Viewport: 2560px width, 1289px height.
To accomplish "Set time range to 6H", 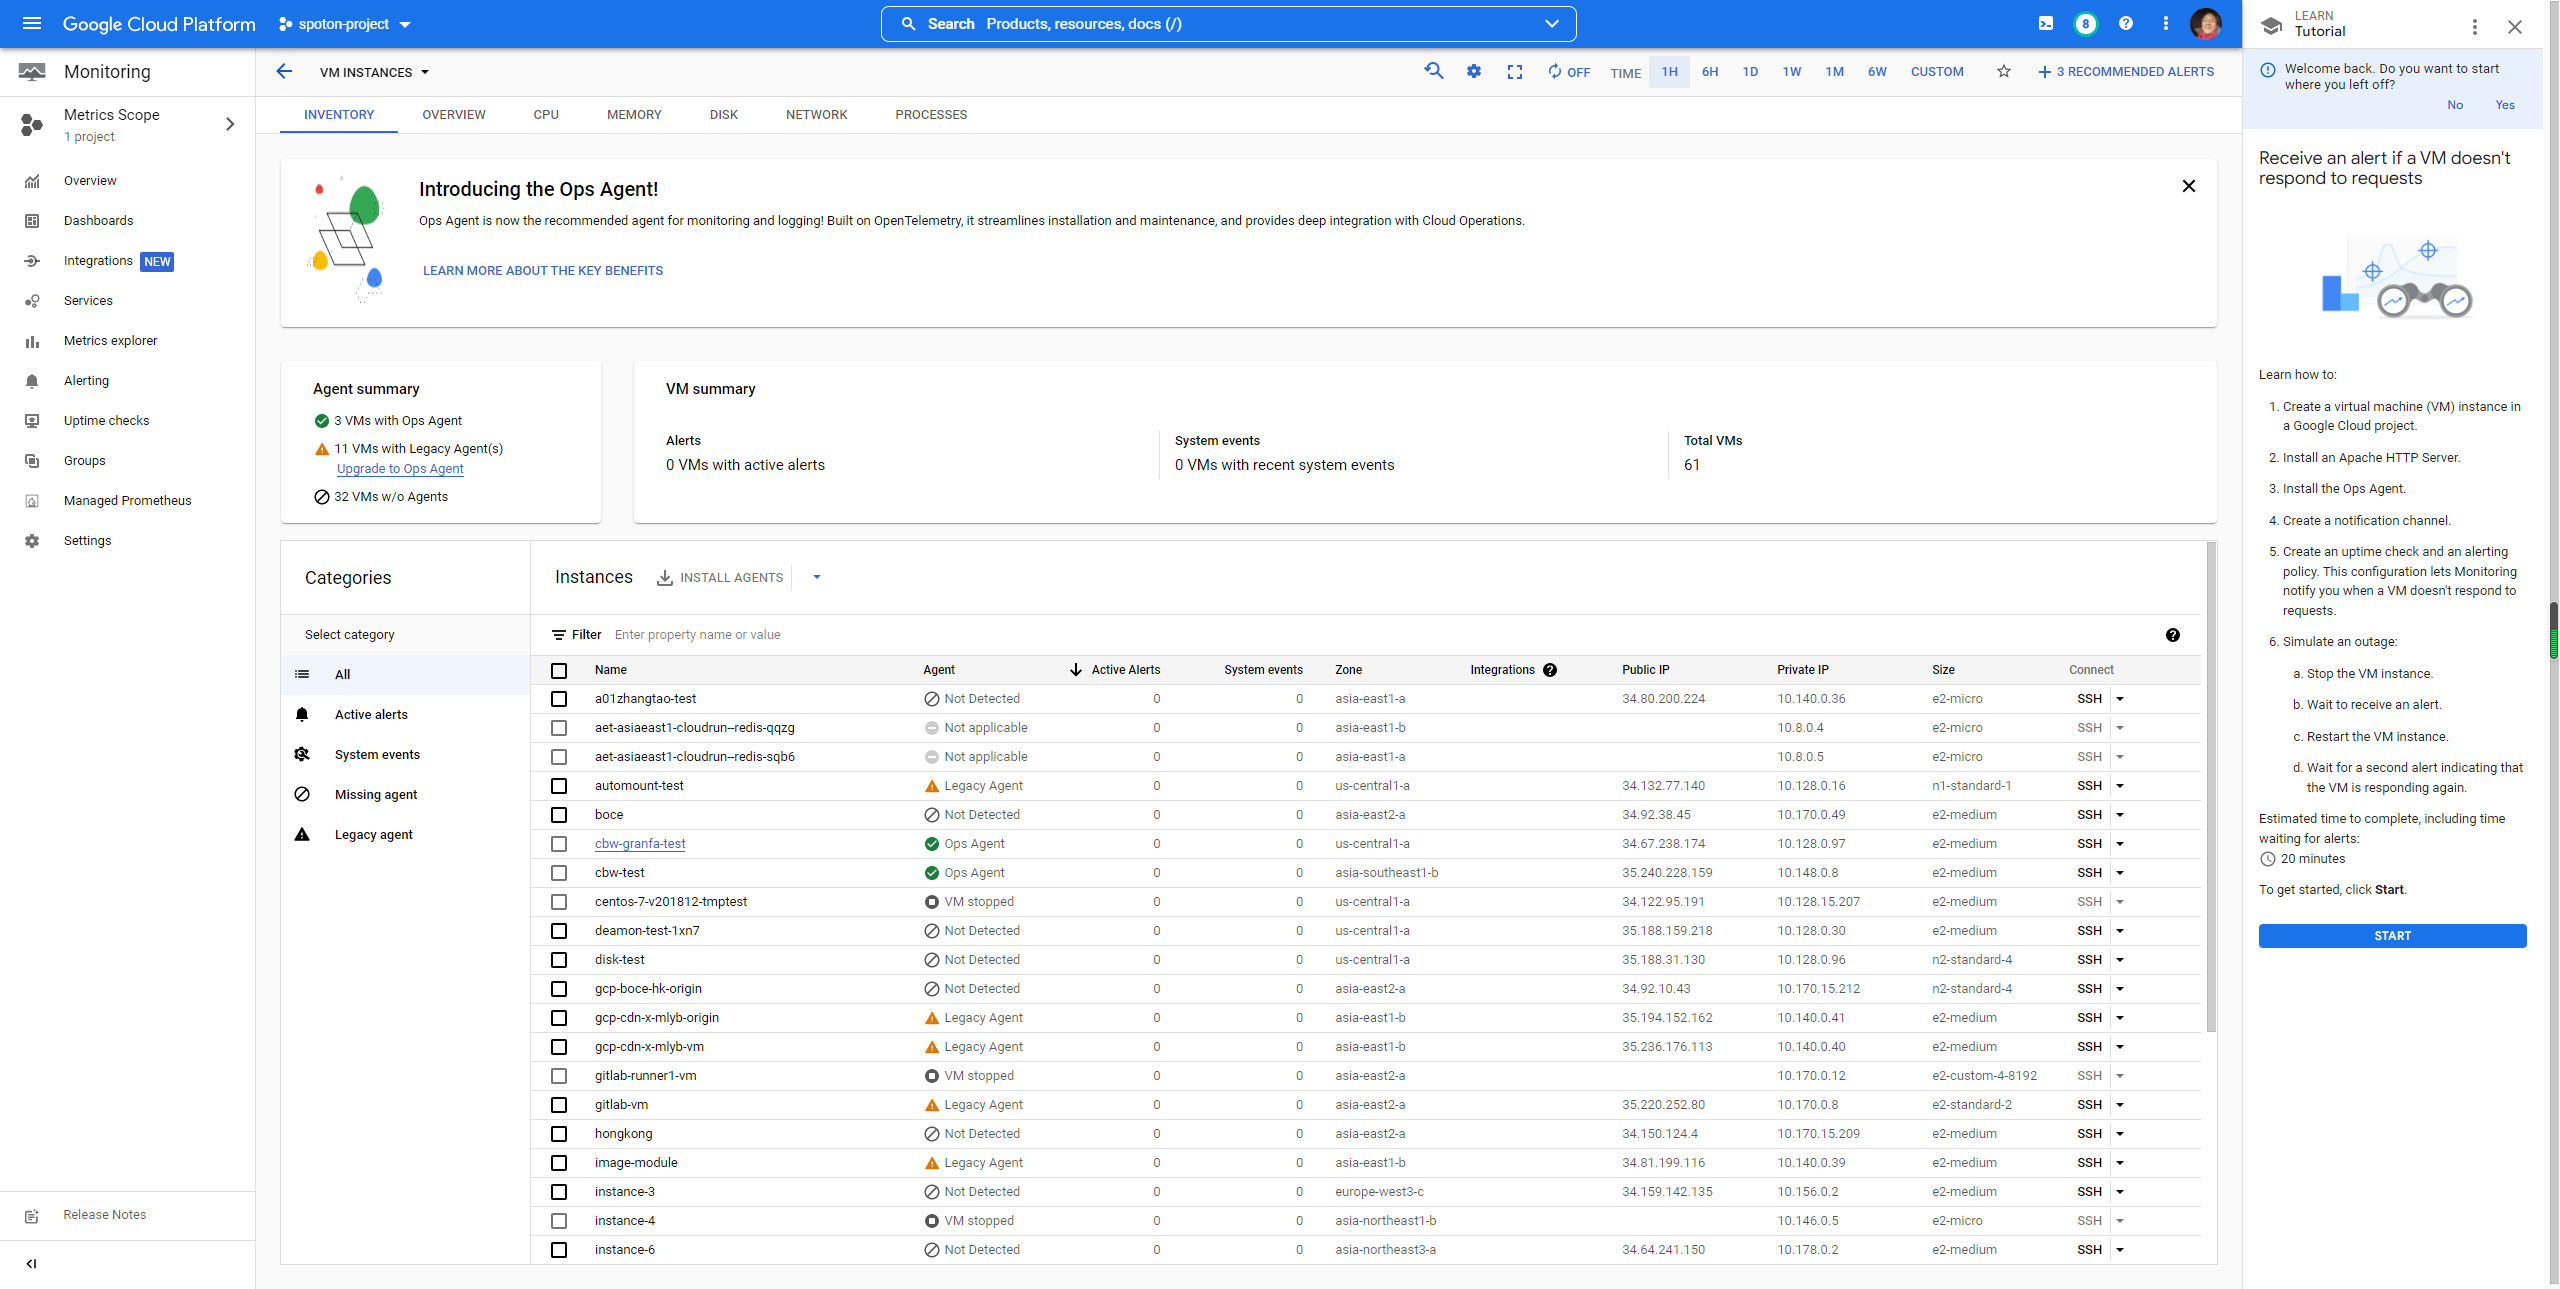I will coord(1710,72).
